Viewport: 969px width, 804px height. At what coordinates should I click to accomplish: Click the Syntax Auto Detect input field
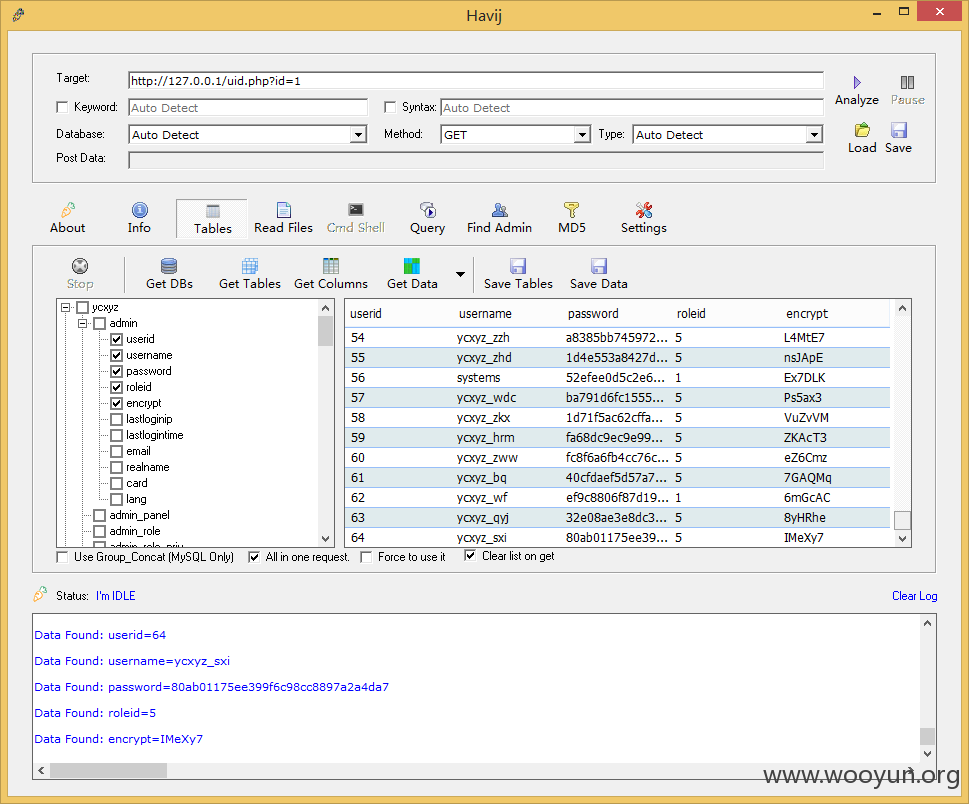(x=632, y=108)
